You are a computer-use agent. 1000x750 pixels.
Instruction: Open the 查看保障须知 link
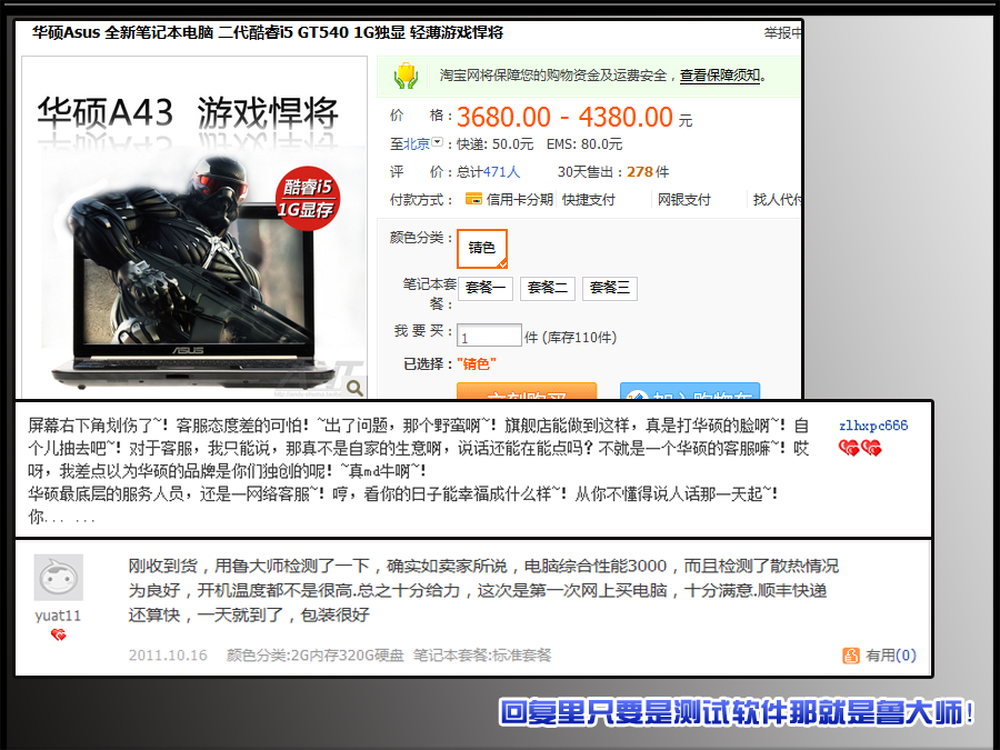pyautogui.click(x=719, y=75)
